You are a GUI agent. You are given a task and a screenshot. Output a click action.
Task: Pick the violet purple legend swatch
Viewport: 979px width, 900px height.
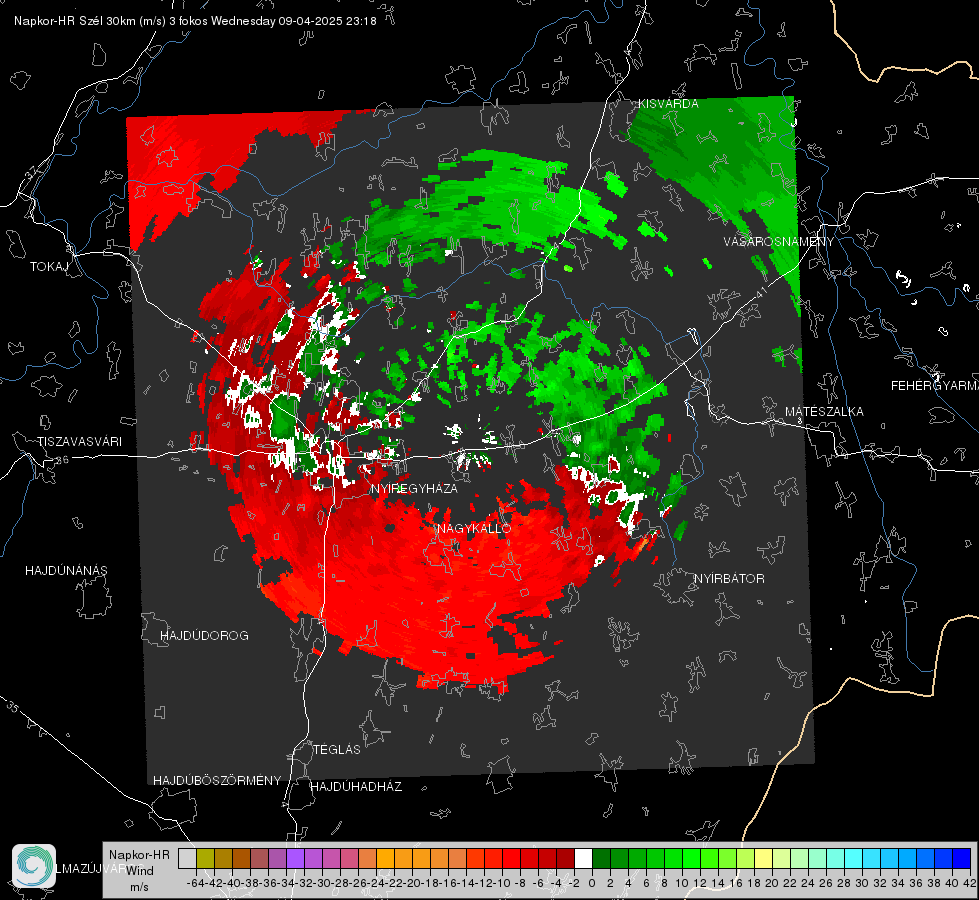coord(295,858)
